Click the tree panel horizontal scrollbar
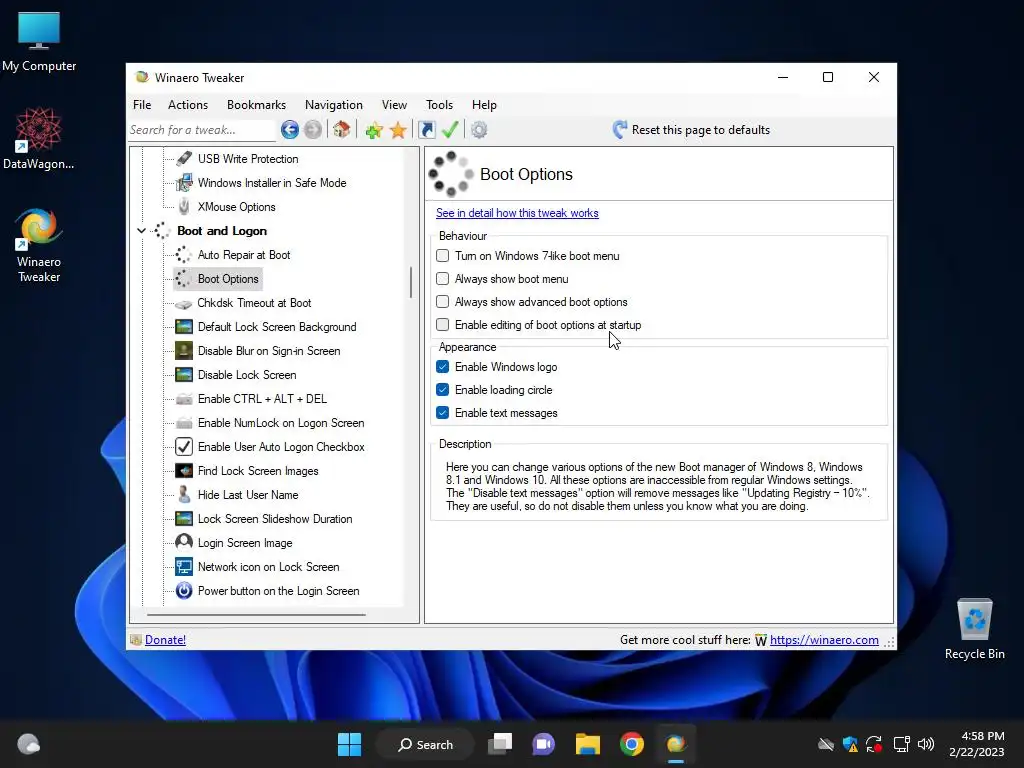This screenshot has height=768, width=1024. (x=256, y=615)
